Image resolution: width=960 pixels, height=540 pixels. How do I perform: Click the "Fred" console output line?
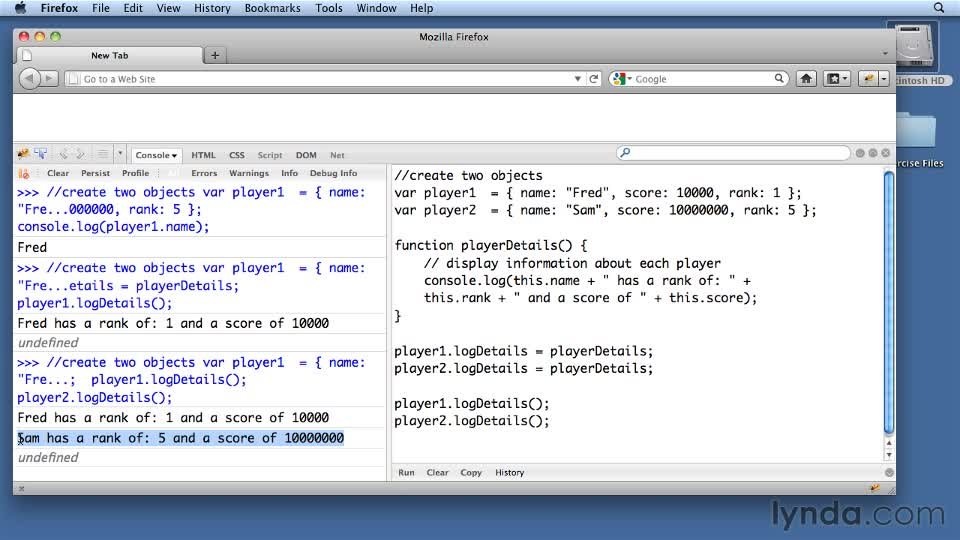click(x=32, y=247)
